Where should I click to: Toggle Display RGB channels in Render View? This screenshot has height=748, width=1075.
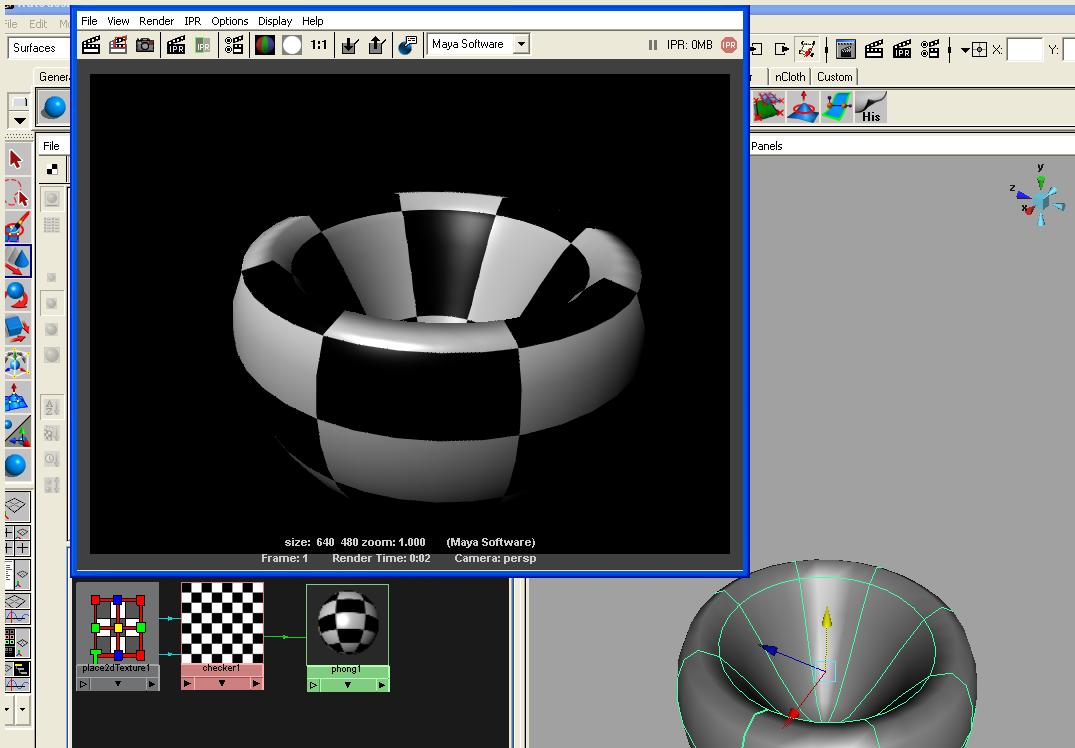[265, 45]
